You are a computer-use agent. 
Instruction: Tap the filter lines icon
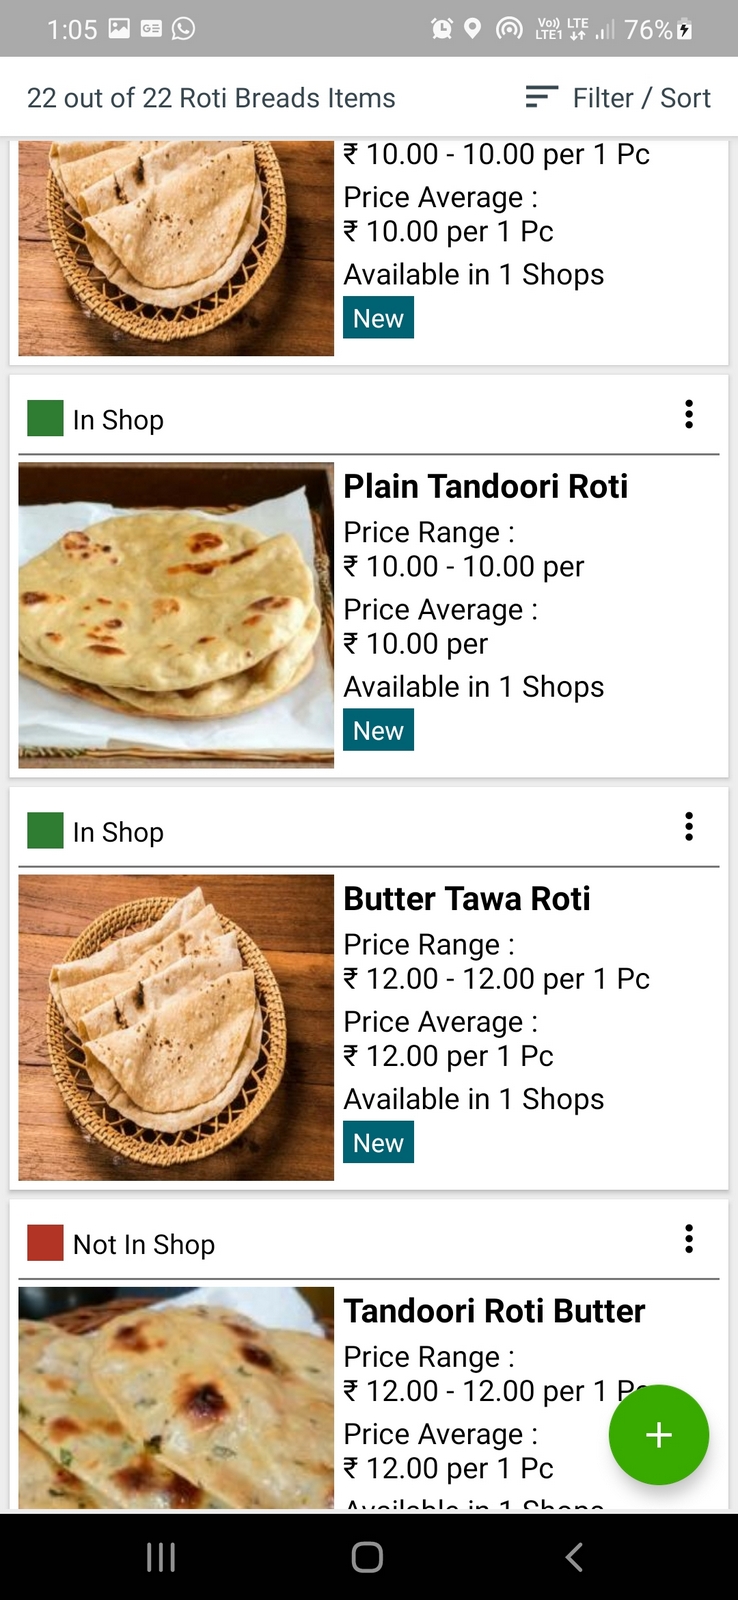tap(541, 97)
